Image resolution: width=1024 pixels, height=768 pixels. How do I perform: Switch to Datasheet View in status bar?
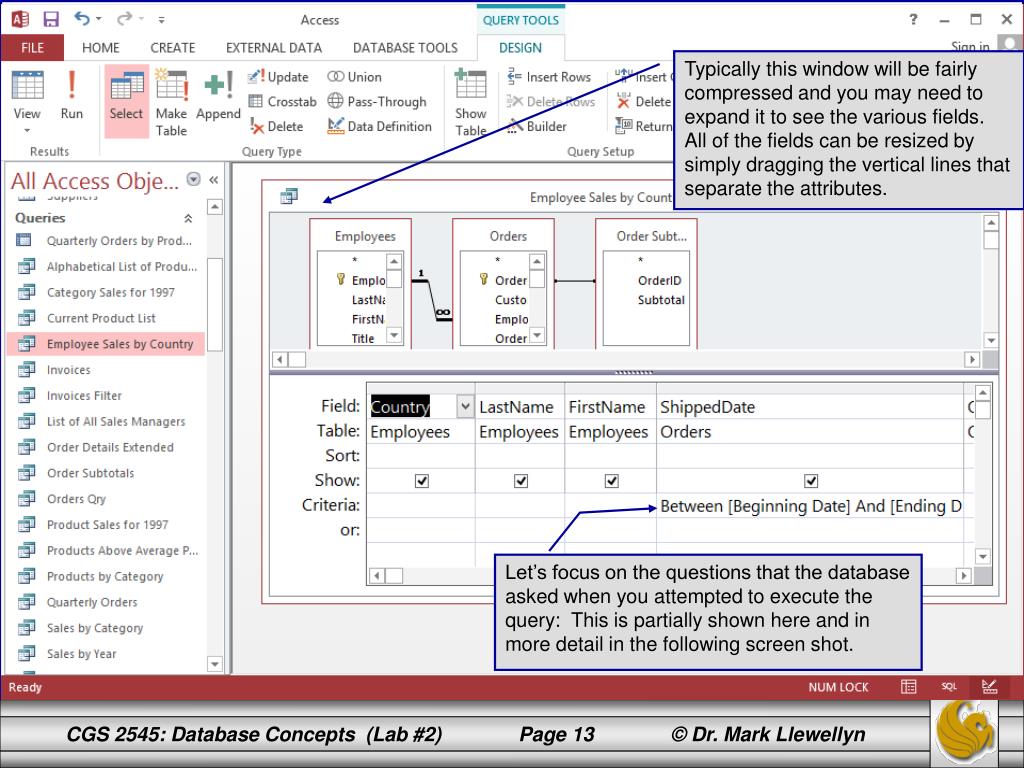908,686
